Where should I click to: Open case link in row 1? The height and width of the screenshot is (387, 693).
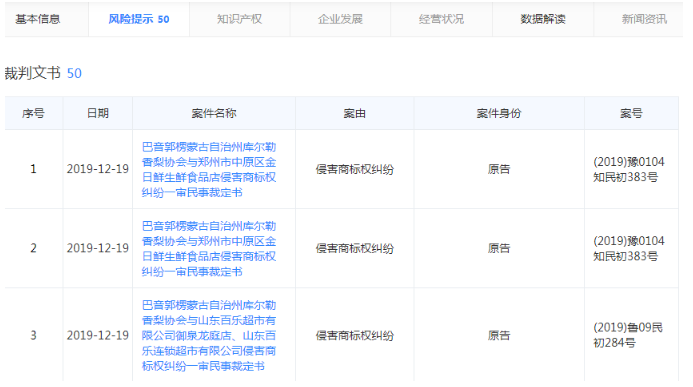209,170
